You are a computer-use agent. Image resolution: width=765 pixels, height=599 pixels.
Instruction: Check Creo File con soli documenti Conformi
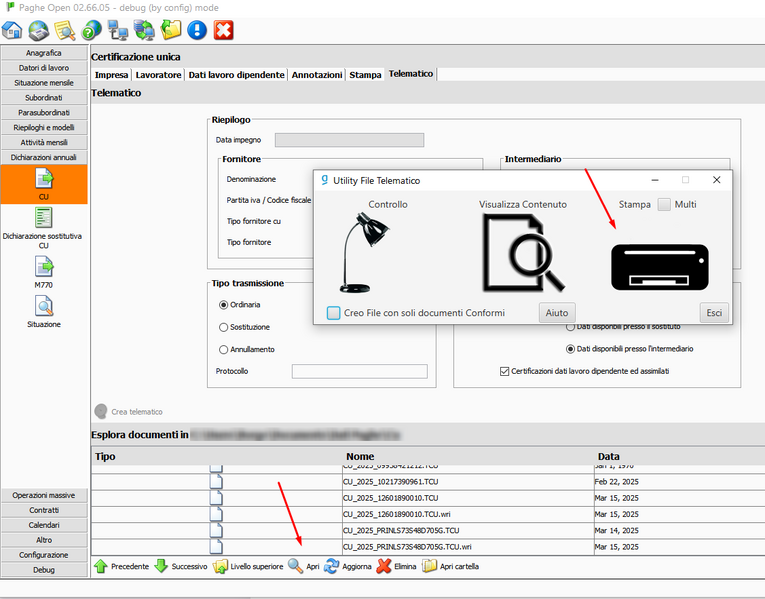tap(334, 313)
